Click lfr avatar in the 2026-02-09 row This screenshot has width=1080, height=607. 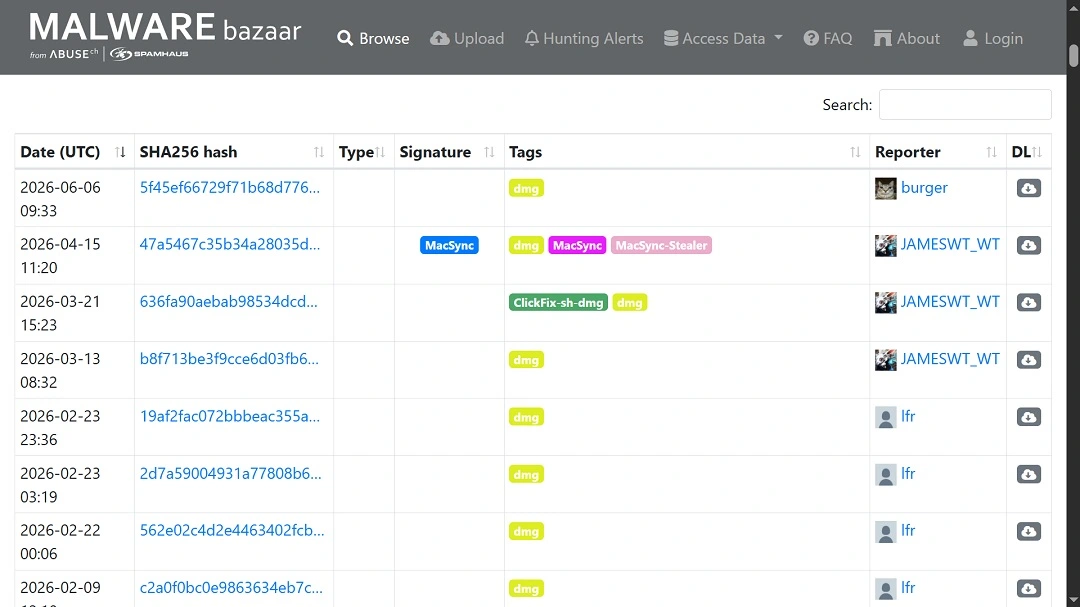coord(886,588)
